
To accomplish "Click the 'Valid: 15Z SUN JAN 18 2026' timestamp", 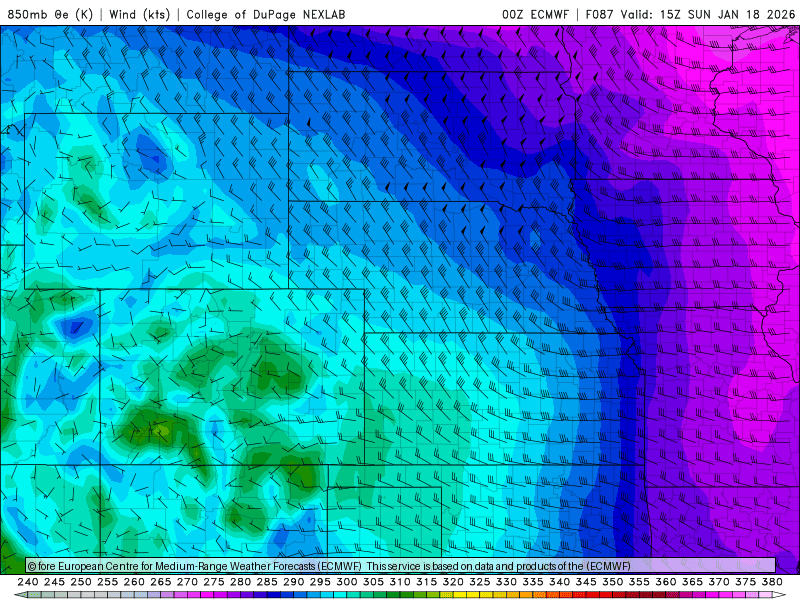I will 708,14.
